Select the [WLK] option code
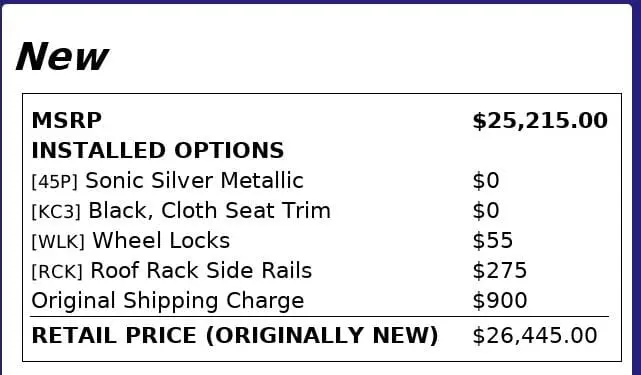The width and height of the screenshot is (641, 375). click(x=58, y=242)
